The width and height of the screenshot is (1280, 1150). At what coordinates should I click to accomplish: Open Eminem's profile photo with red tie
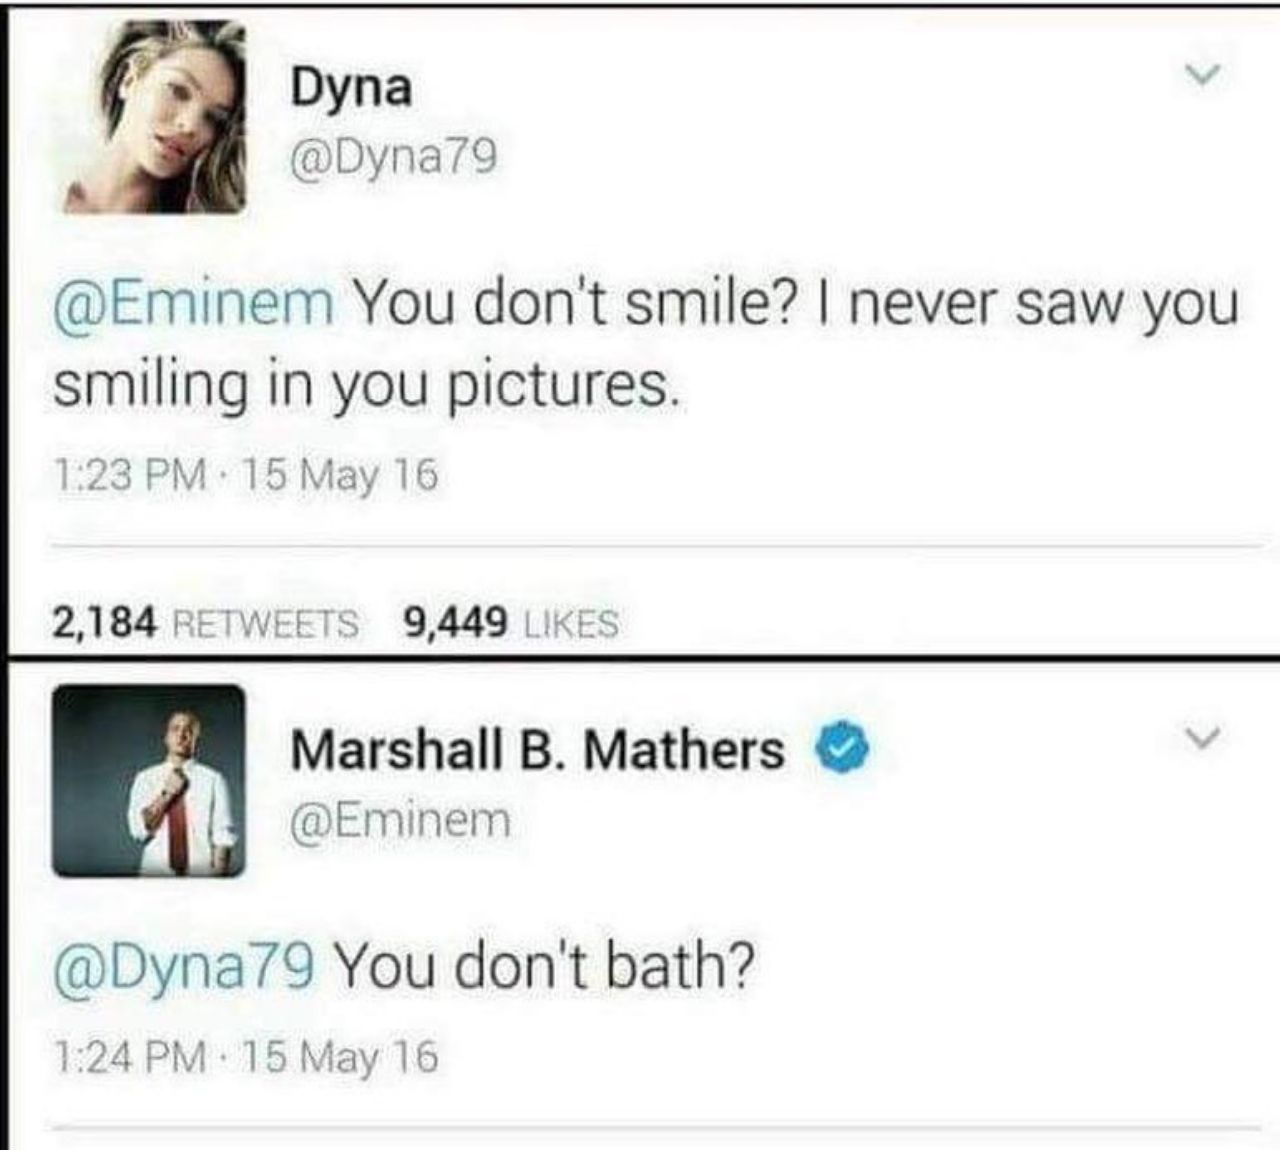tap(149, 781)
